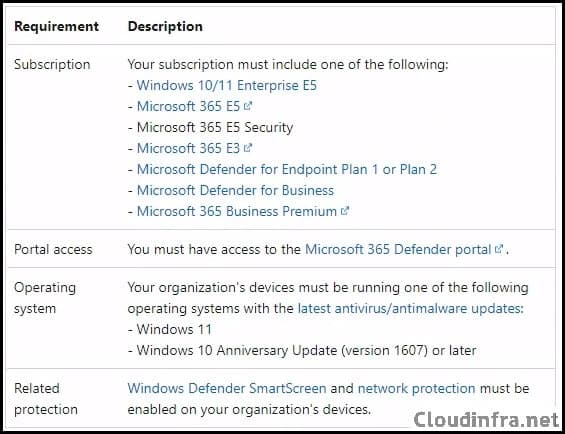
Task: Click external-link icon beside Microsoft 365 E3
Action: [248, 148]
